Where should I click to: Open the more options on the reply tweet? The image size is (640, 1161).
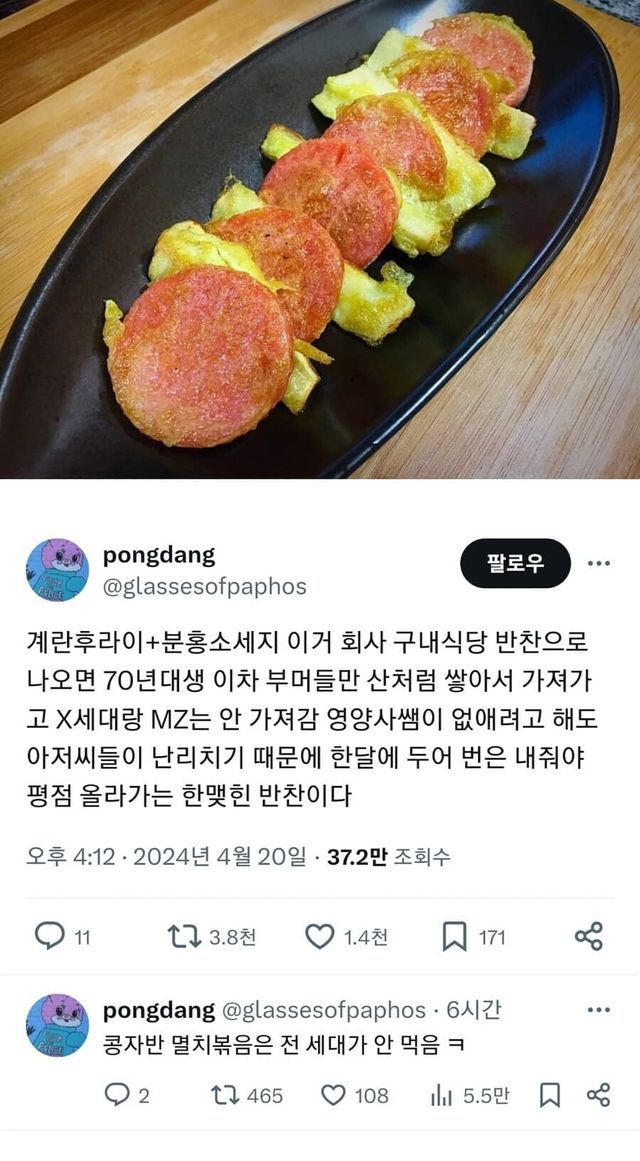click(x=599, y=1010)
